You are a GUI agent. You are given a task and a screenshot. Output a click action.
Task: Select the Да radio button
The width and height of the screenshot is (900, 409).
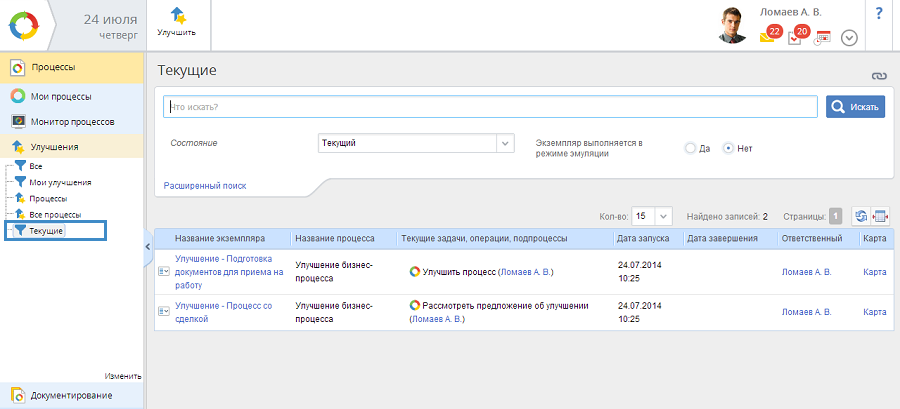(x=690, y=148)
